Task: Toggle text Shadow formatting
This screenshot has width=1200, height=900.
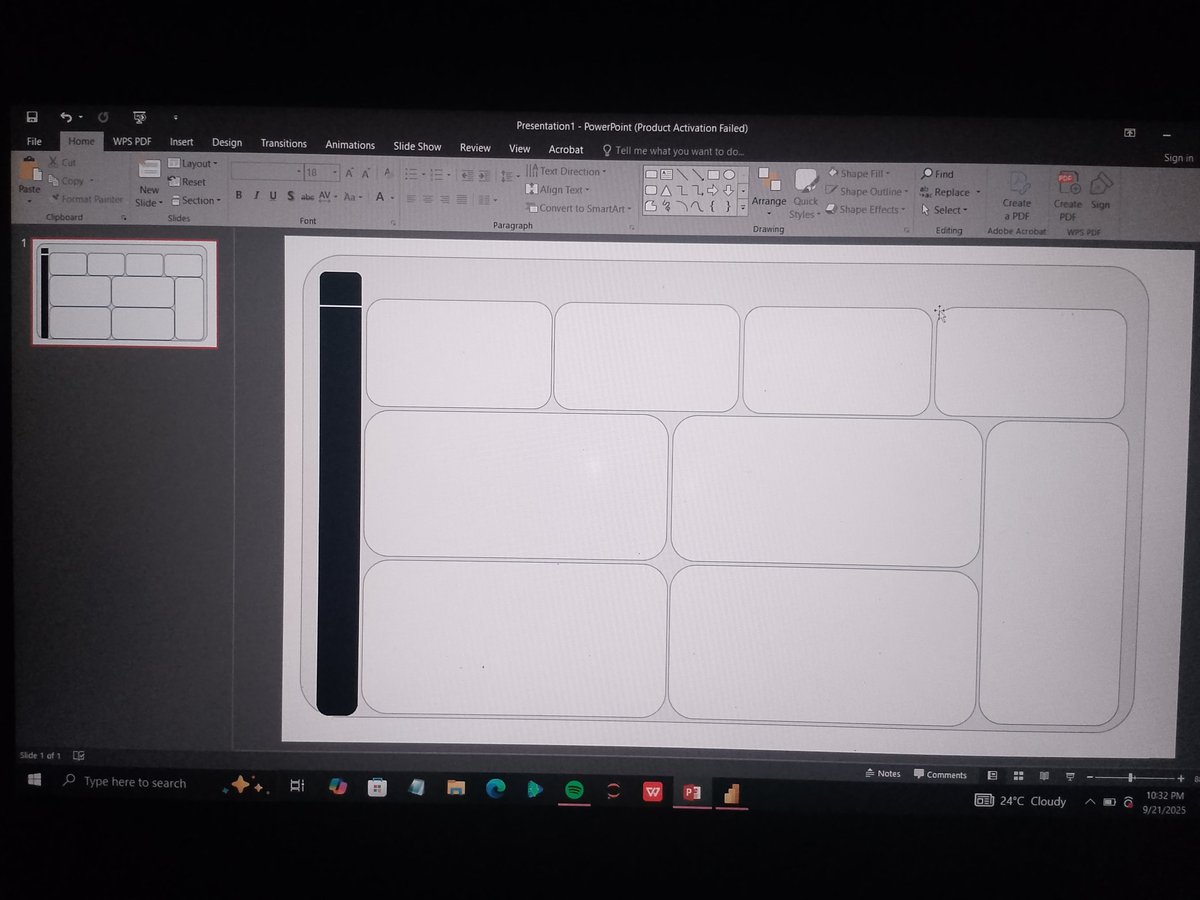Action: (290, 196)
